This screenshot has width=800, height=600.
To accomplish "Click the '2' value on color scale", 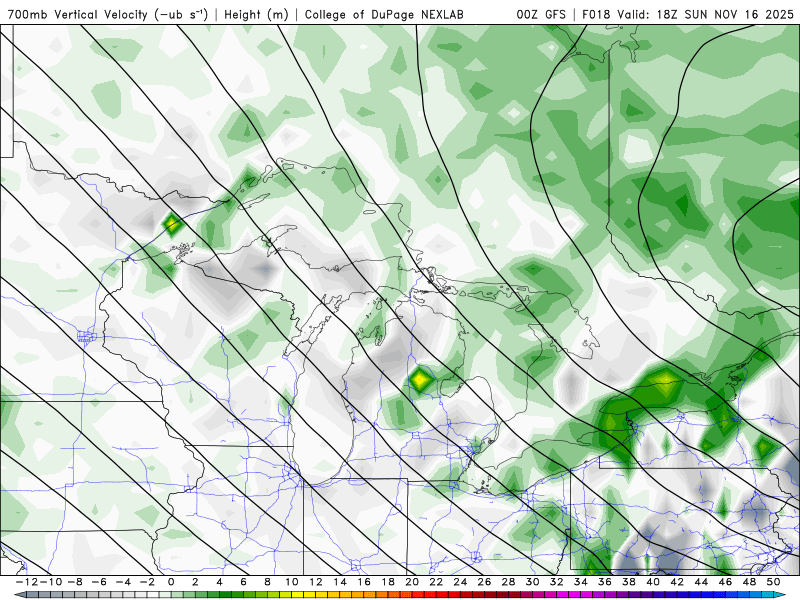I will click(x=195, y=582).
